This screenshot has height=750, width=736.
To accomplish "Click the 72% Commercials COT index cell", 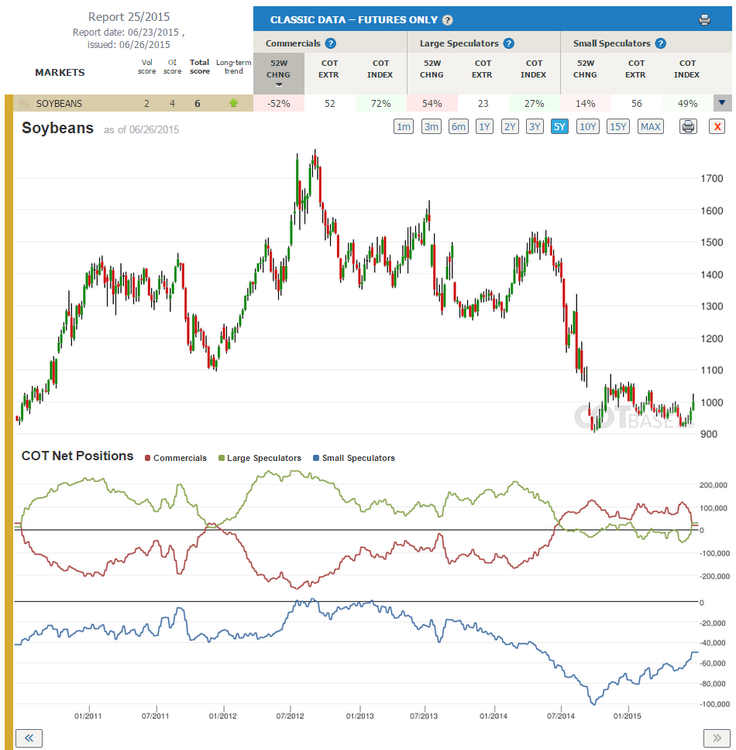I will [x=381, y=103].
